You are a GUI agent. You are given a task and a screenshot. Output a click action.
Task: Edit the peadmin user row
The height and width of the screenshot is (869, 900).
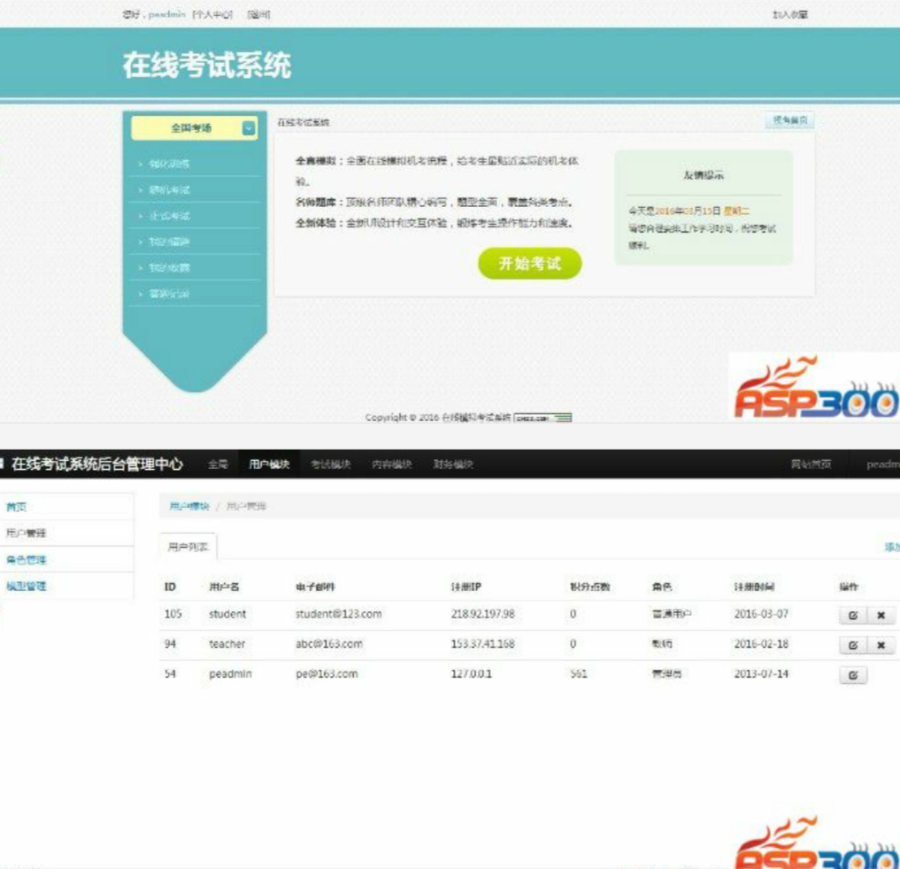click(853, 675)
